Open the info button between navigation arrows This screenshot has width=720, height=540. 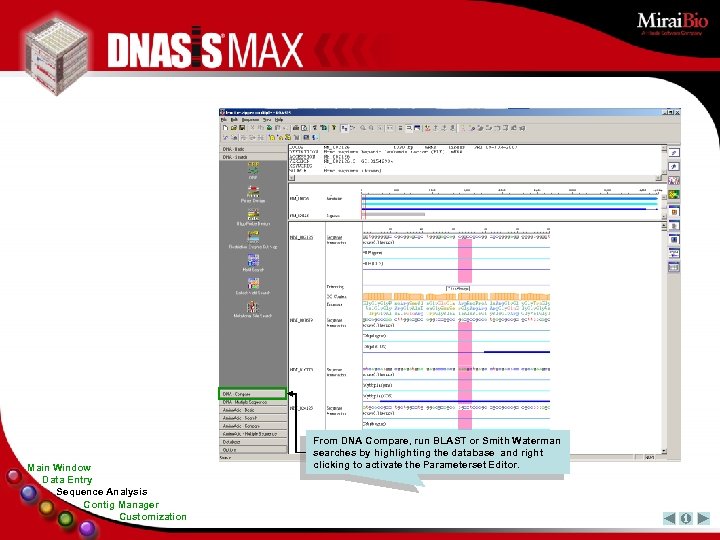tap(686, 518)
